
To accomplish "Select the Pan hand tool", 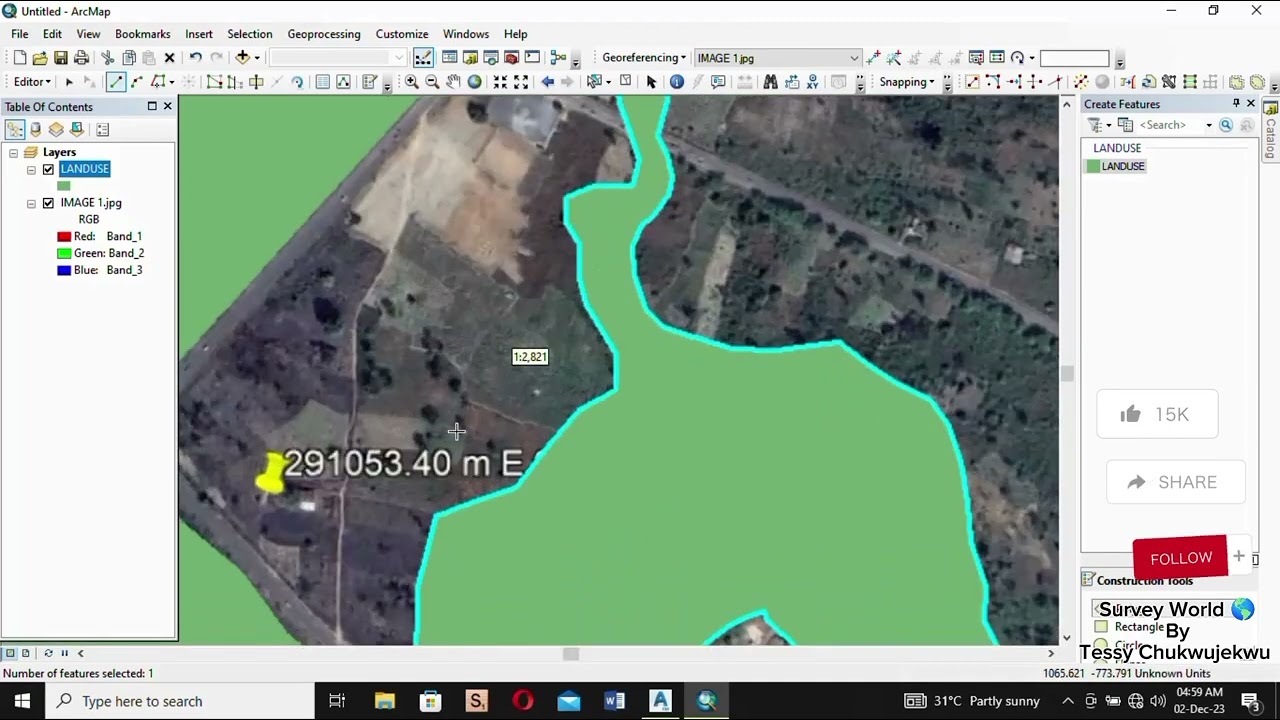I will click(453, 82).
